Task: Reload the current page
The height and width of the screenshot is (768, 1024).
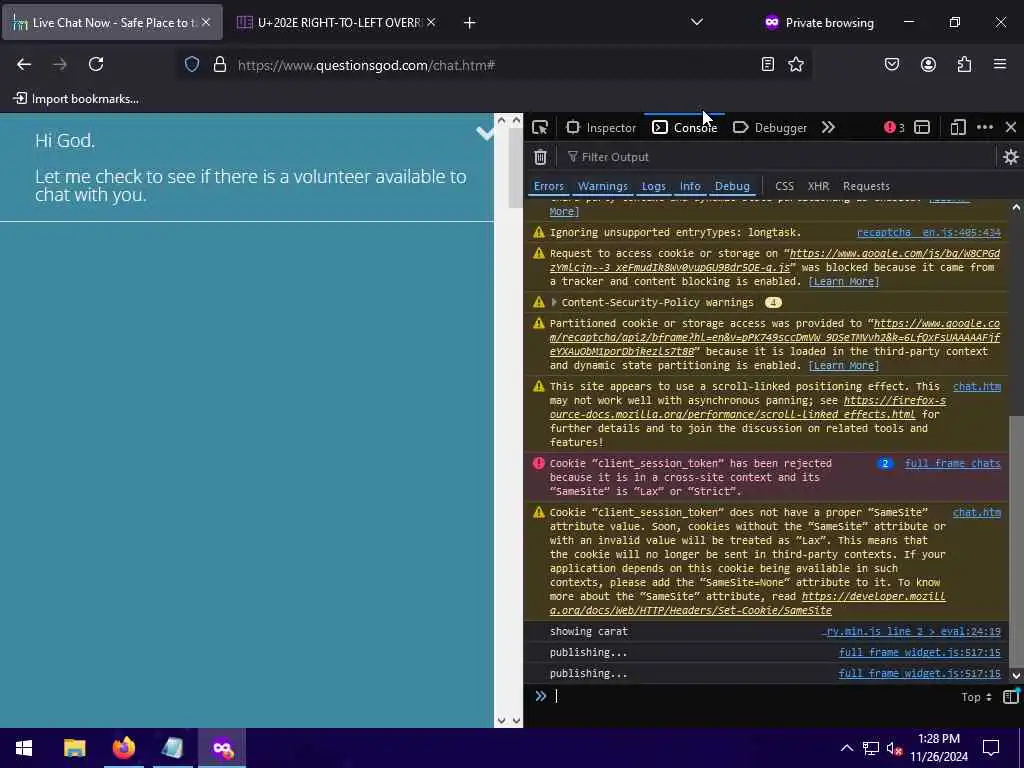Action: [x=96, y=64]
